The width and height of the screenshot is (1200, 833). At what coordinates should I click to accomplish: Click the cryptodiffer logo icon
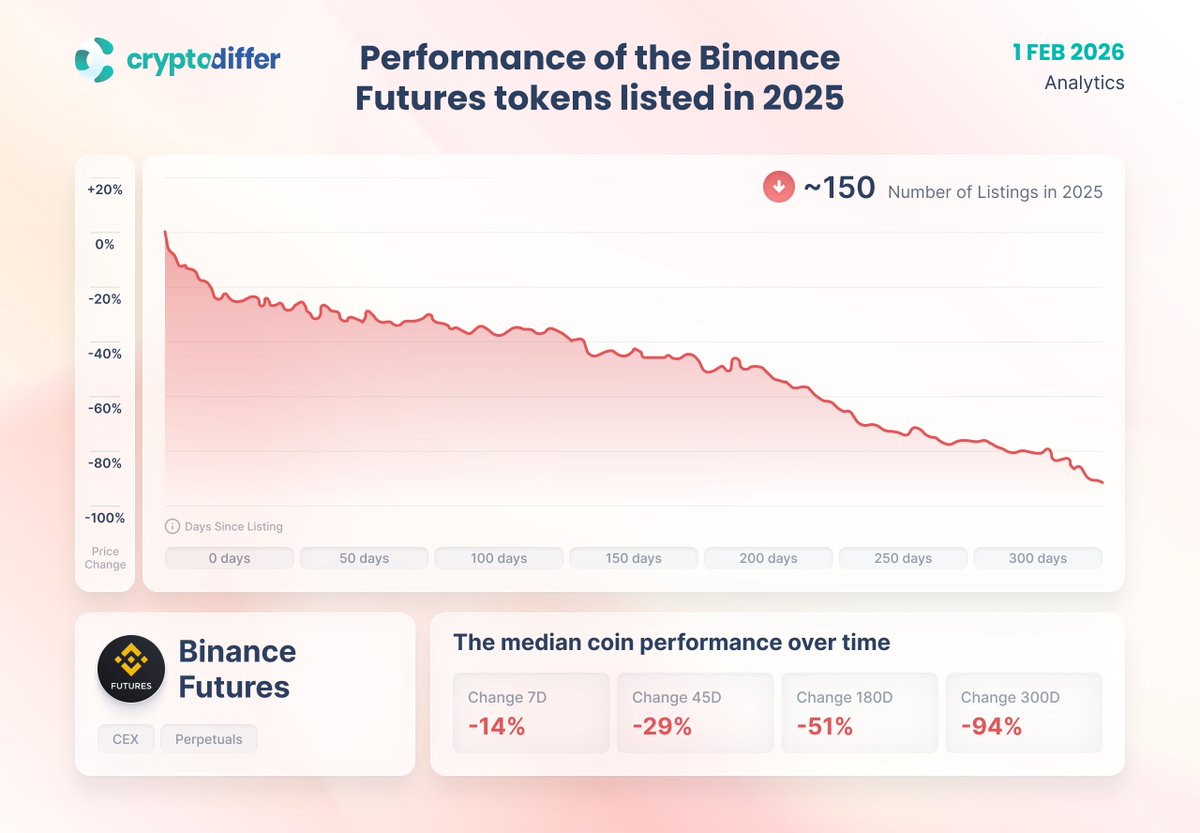click(x=95, y=60)
